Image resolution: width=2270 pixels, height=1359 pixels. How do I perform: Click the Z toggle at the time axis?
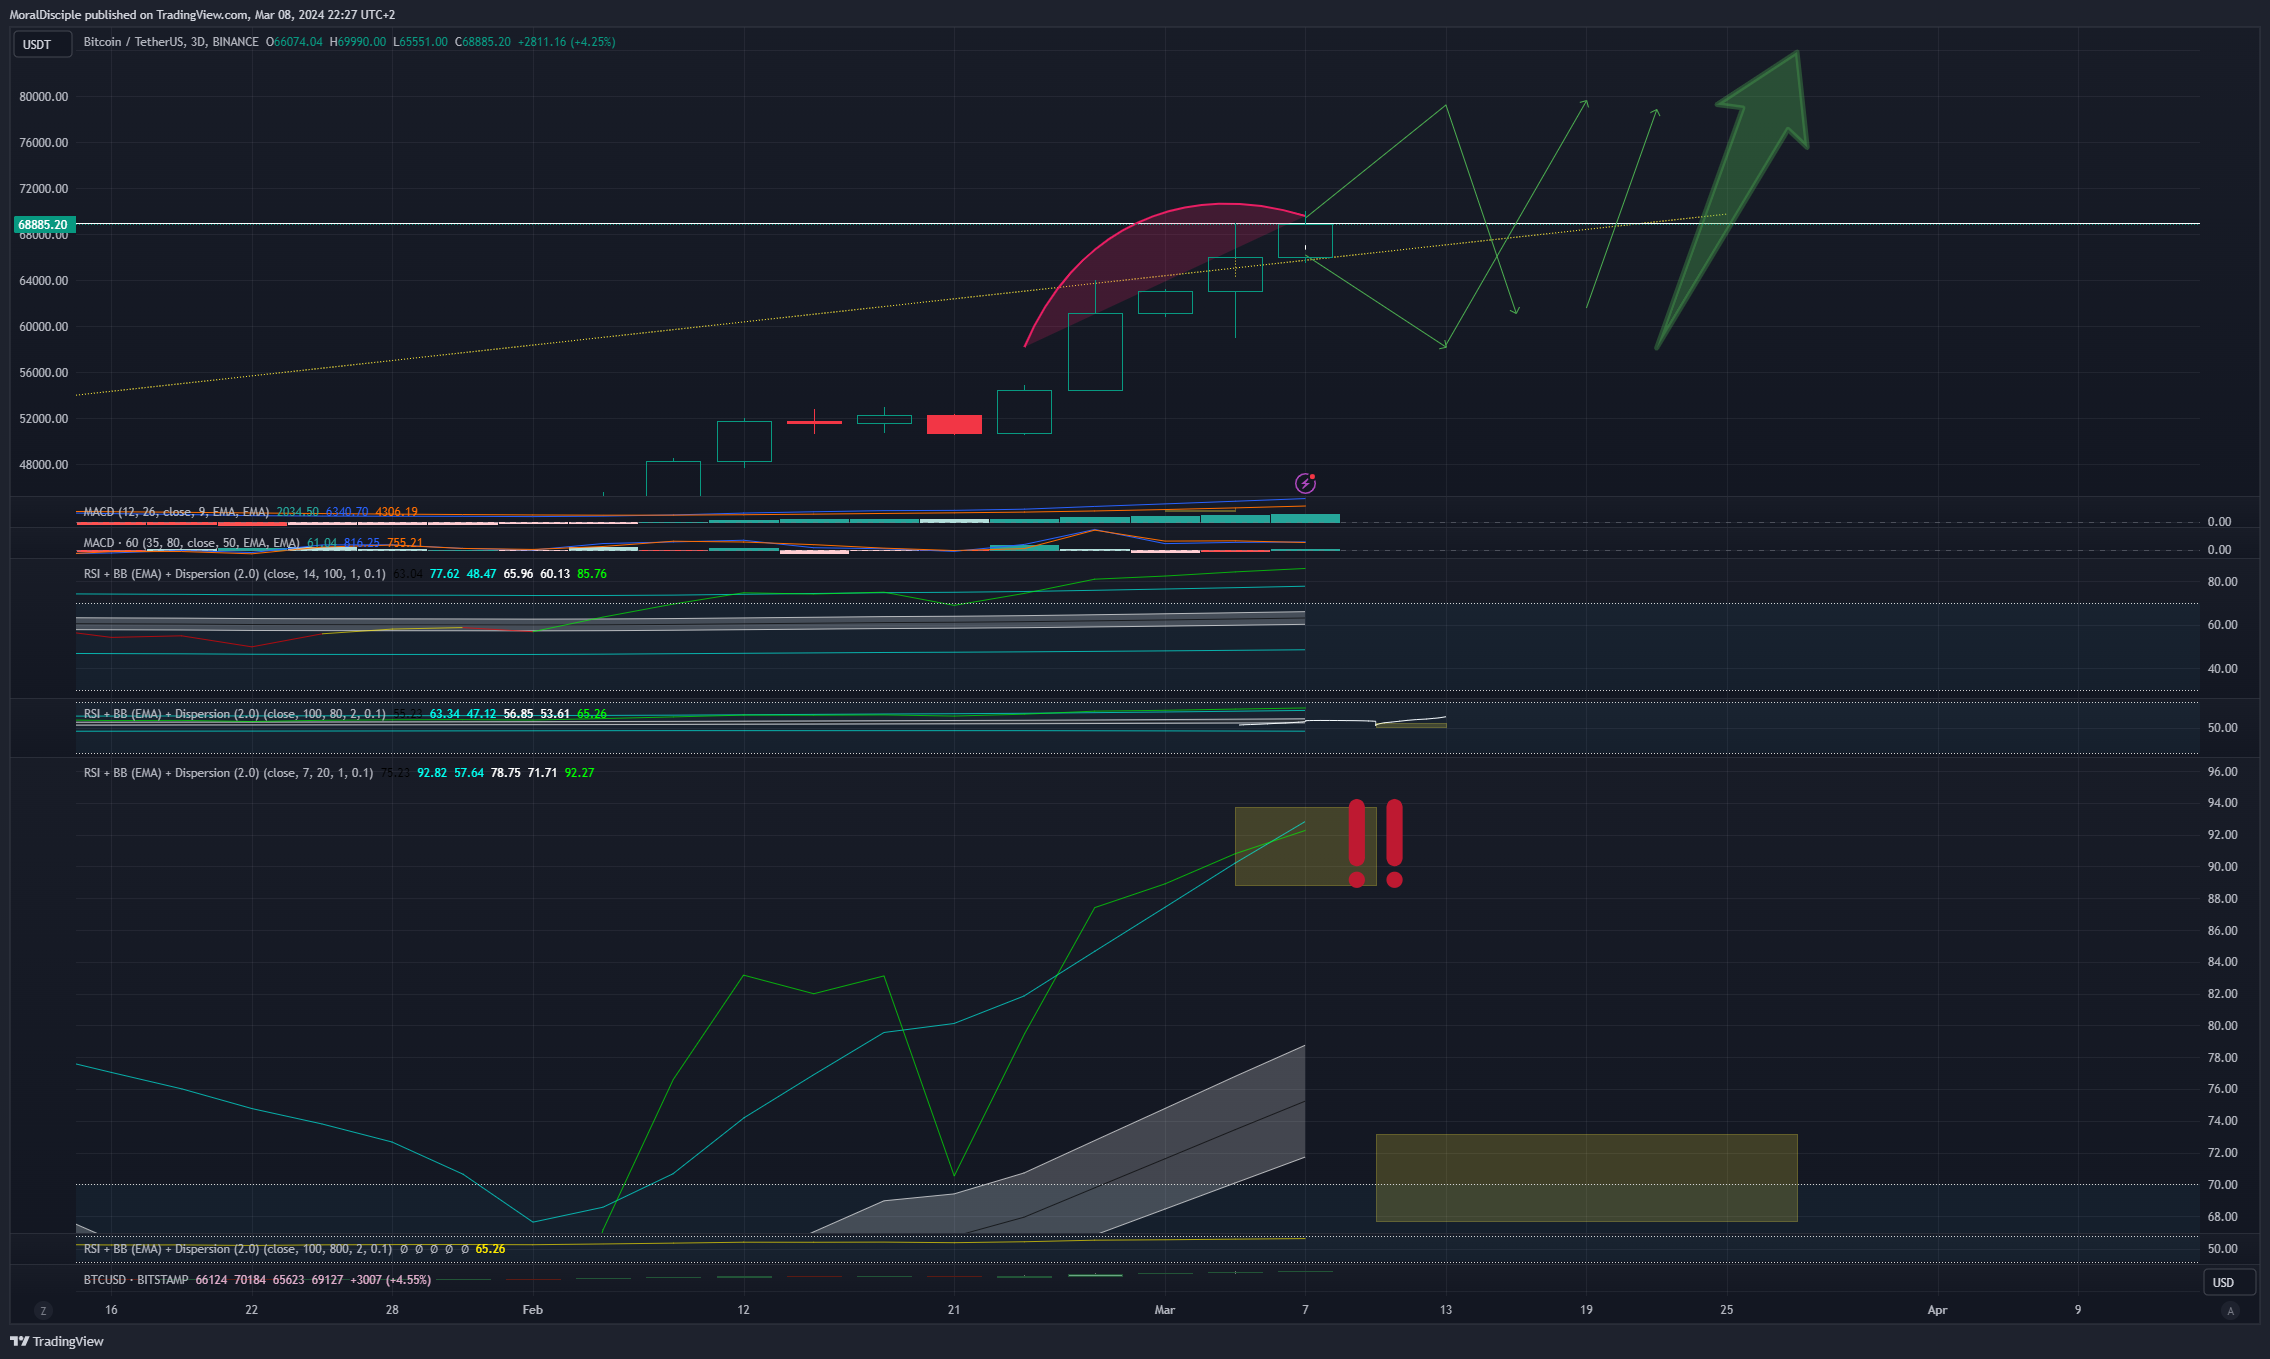click(x=43, y=1310)
